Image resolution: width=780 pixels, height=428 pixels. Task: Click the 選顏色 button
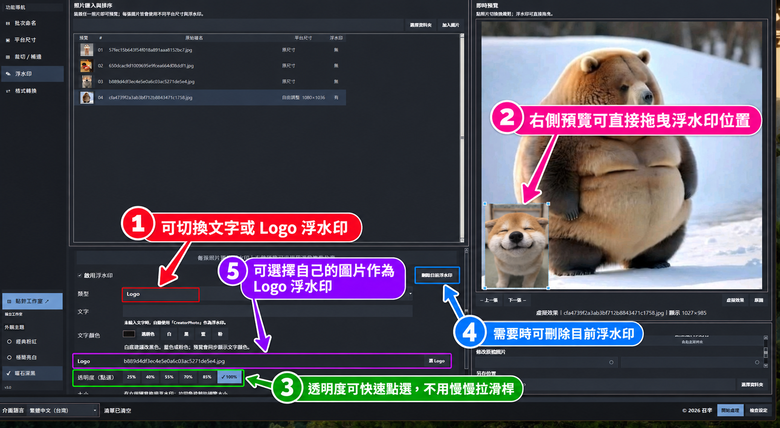point(148,334)
